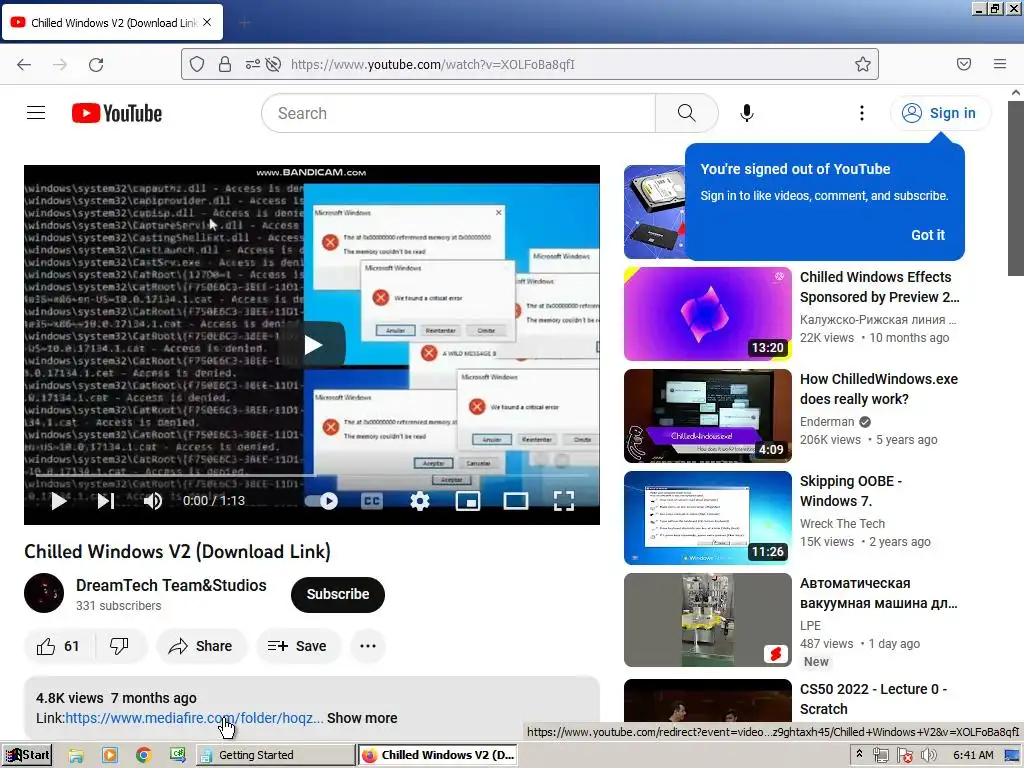This screenshot has width=1024, height=768.
Task: Open 'How ChilledWindows.exe does really work?' title
Action: (x=879, y=389)
